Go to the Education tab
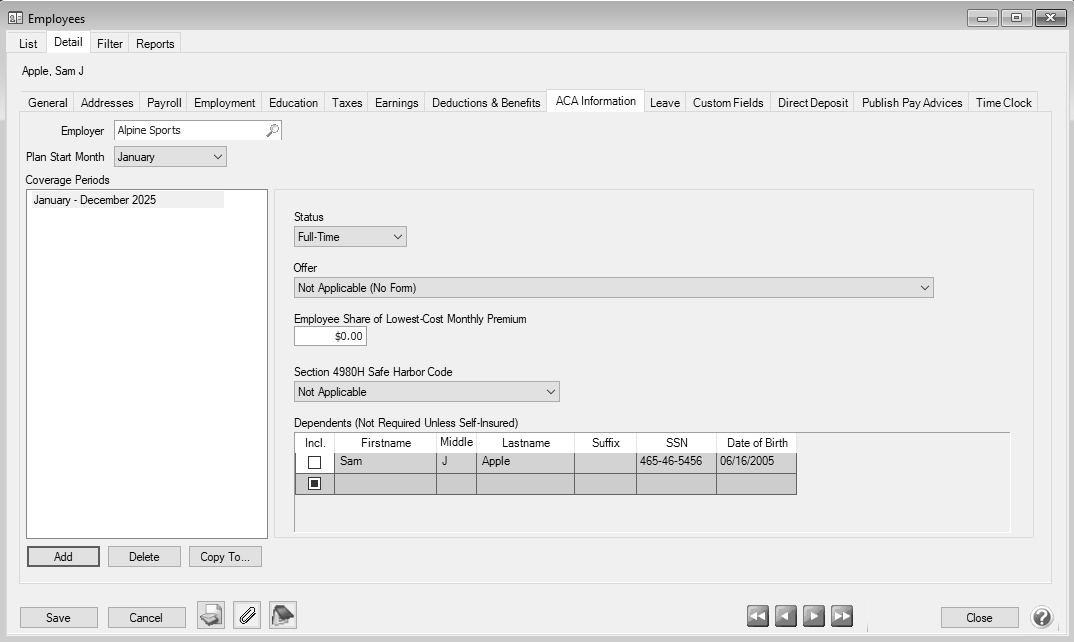The height and width of the screenshot is (642, 1074). pos(293,103)
